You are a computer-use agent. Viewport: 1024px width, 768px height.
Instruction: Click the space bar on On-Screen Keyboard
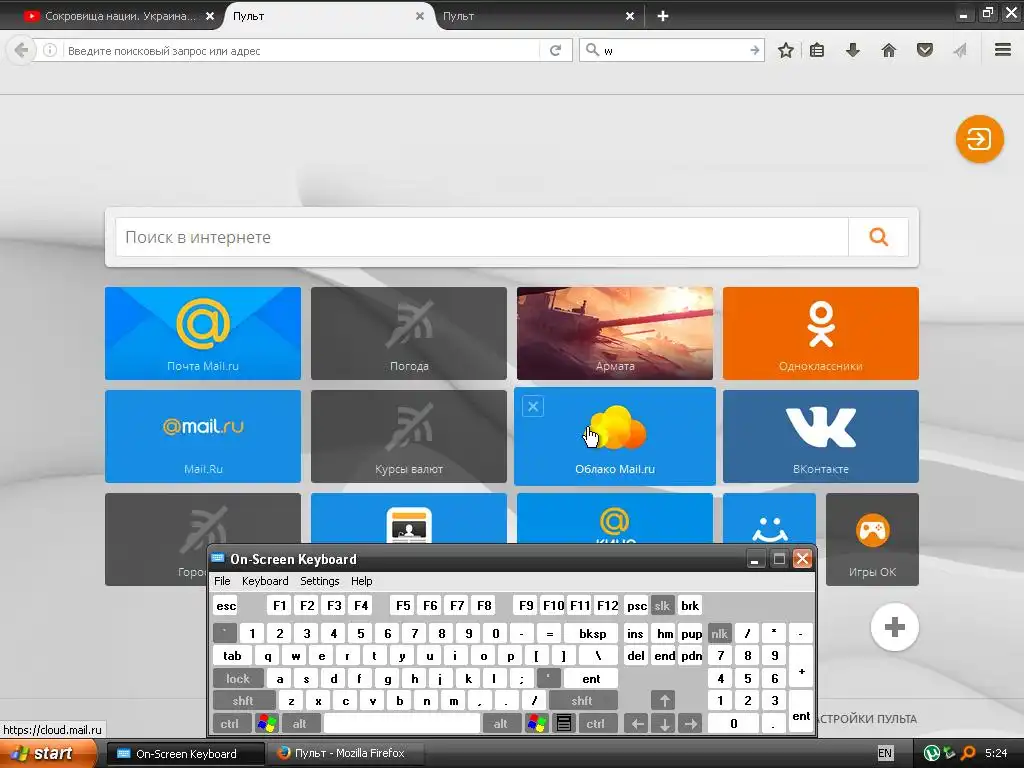pyautogui.click(x=402, y=724)
